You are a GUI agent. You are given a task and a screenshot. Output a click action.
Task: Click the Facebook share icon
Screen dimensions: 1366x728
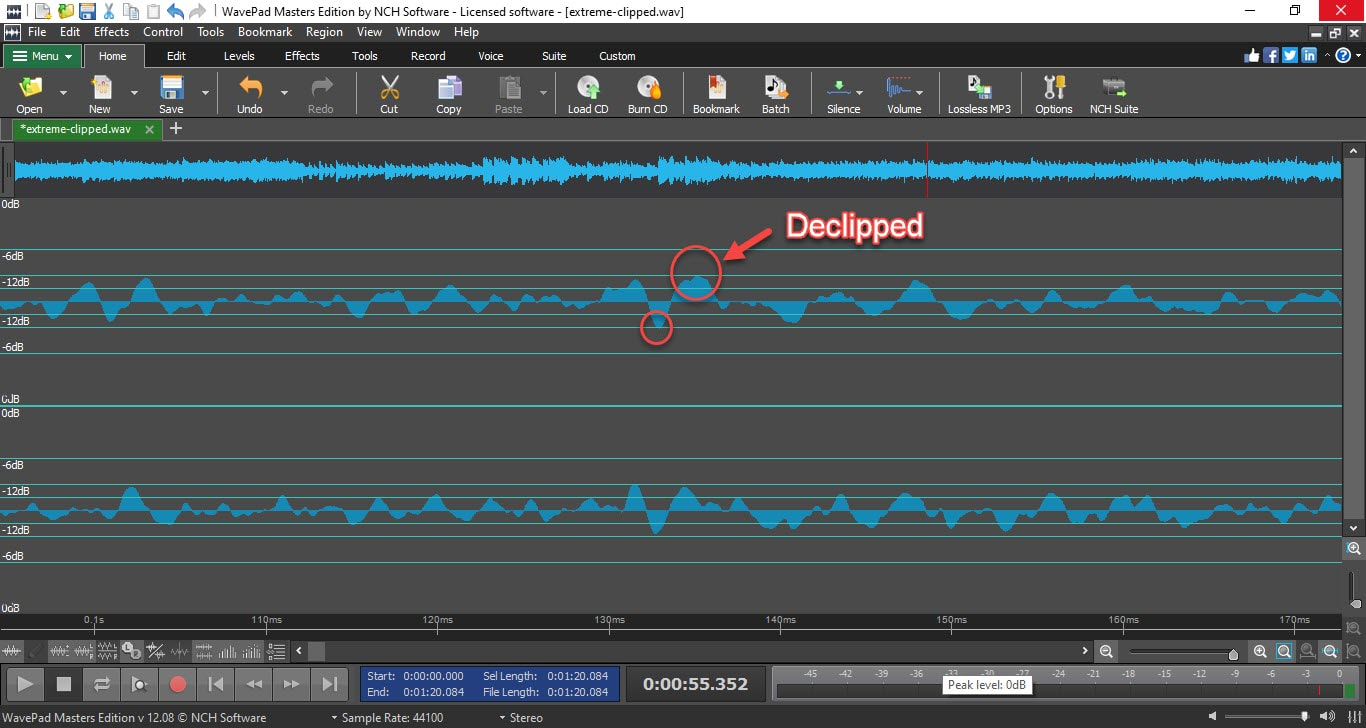1271,56
